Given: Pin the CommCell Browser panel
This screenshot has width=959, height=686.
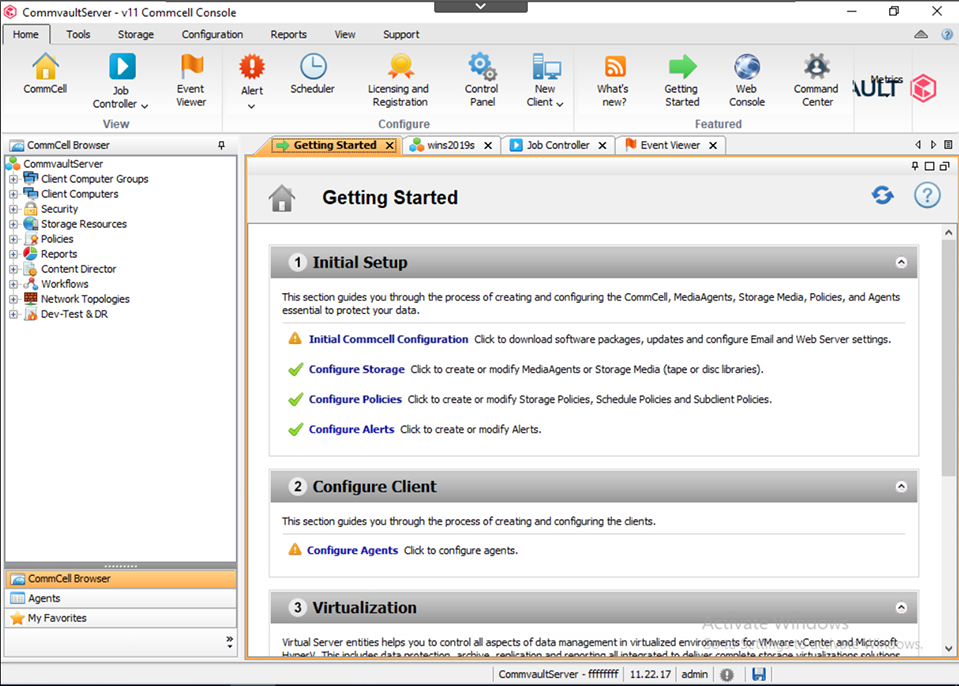Looking at the screenshot, I should click(221, 146).
